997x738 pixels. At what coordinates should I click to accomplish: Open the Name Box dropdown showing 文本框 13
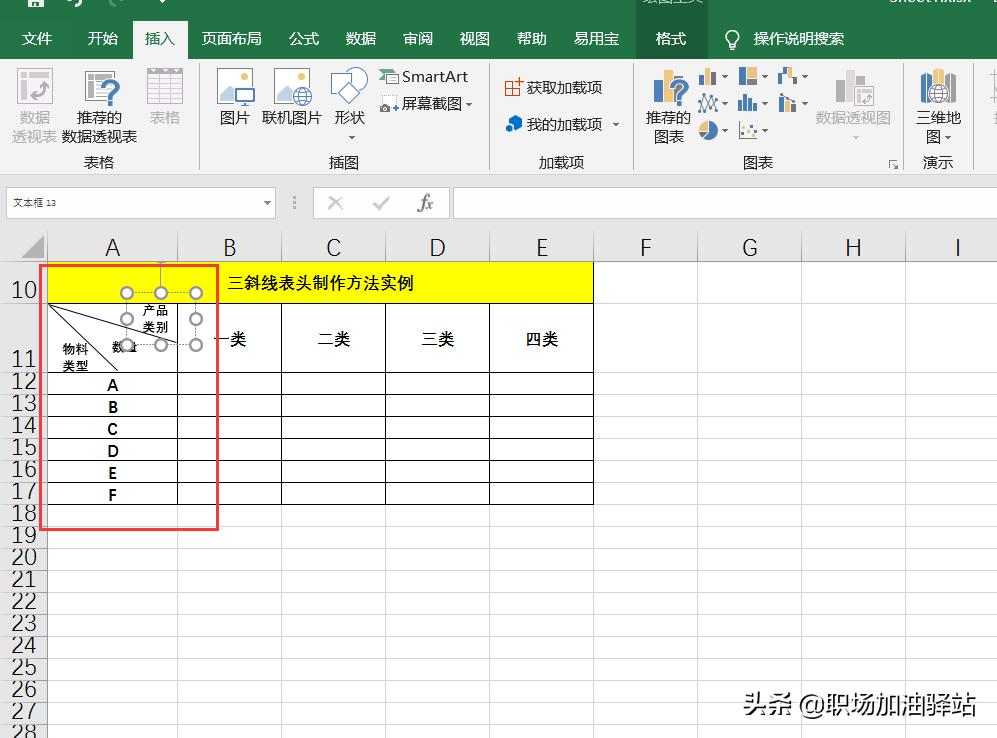266,203
